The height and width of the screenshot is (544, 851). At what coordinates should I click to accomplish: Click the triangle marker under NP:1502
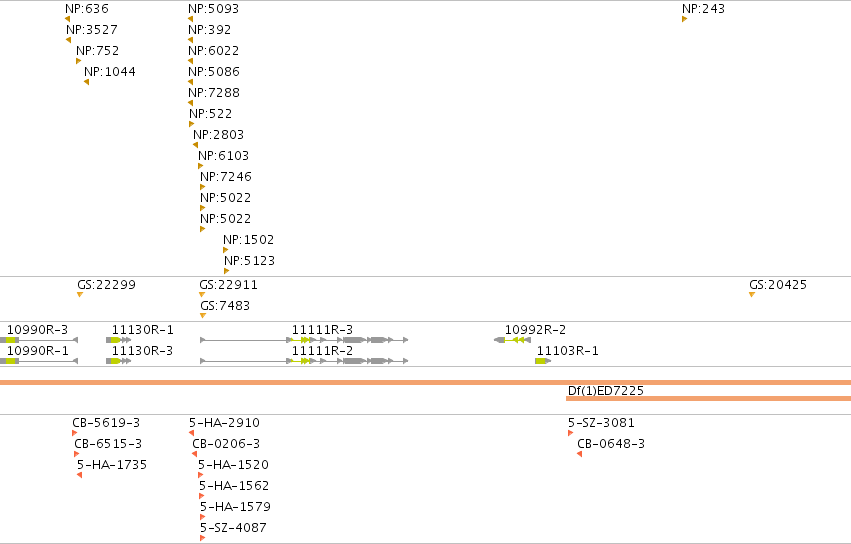[x=226, y=250]
